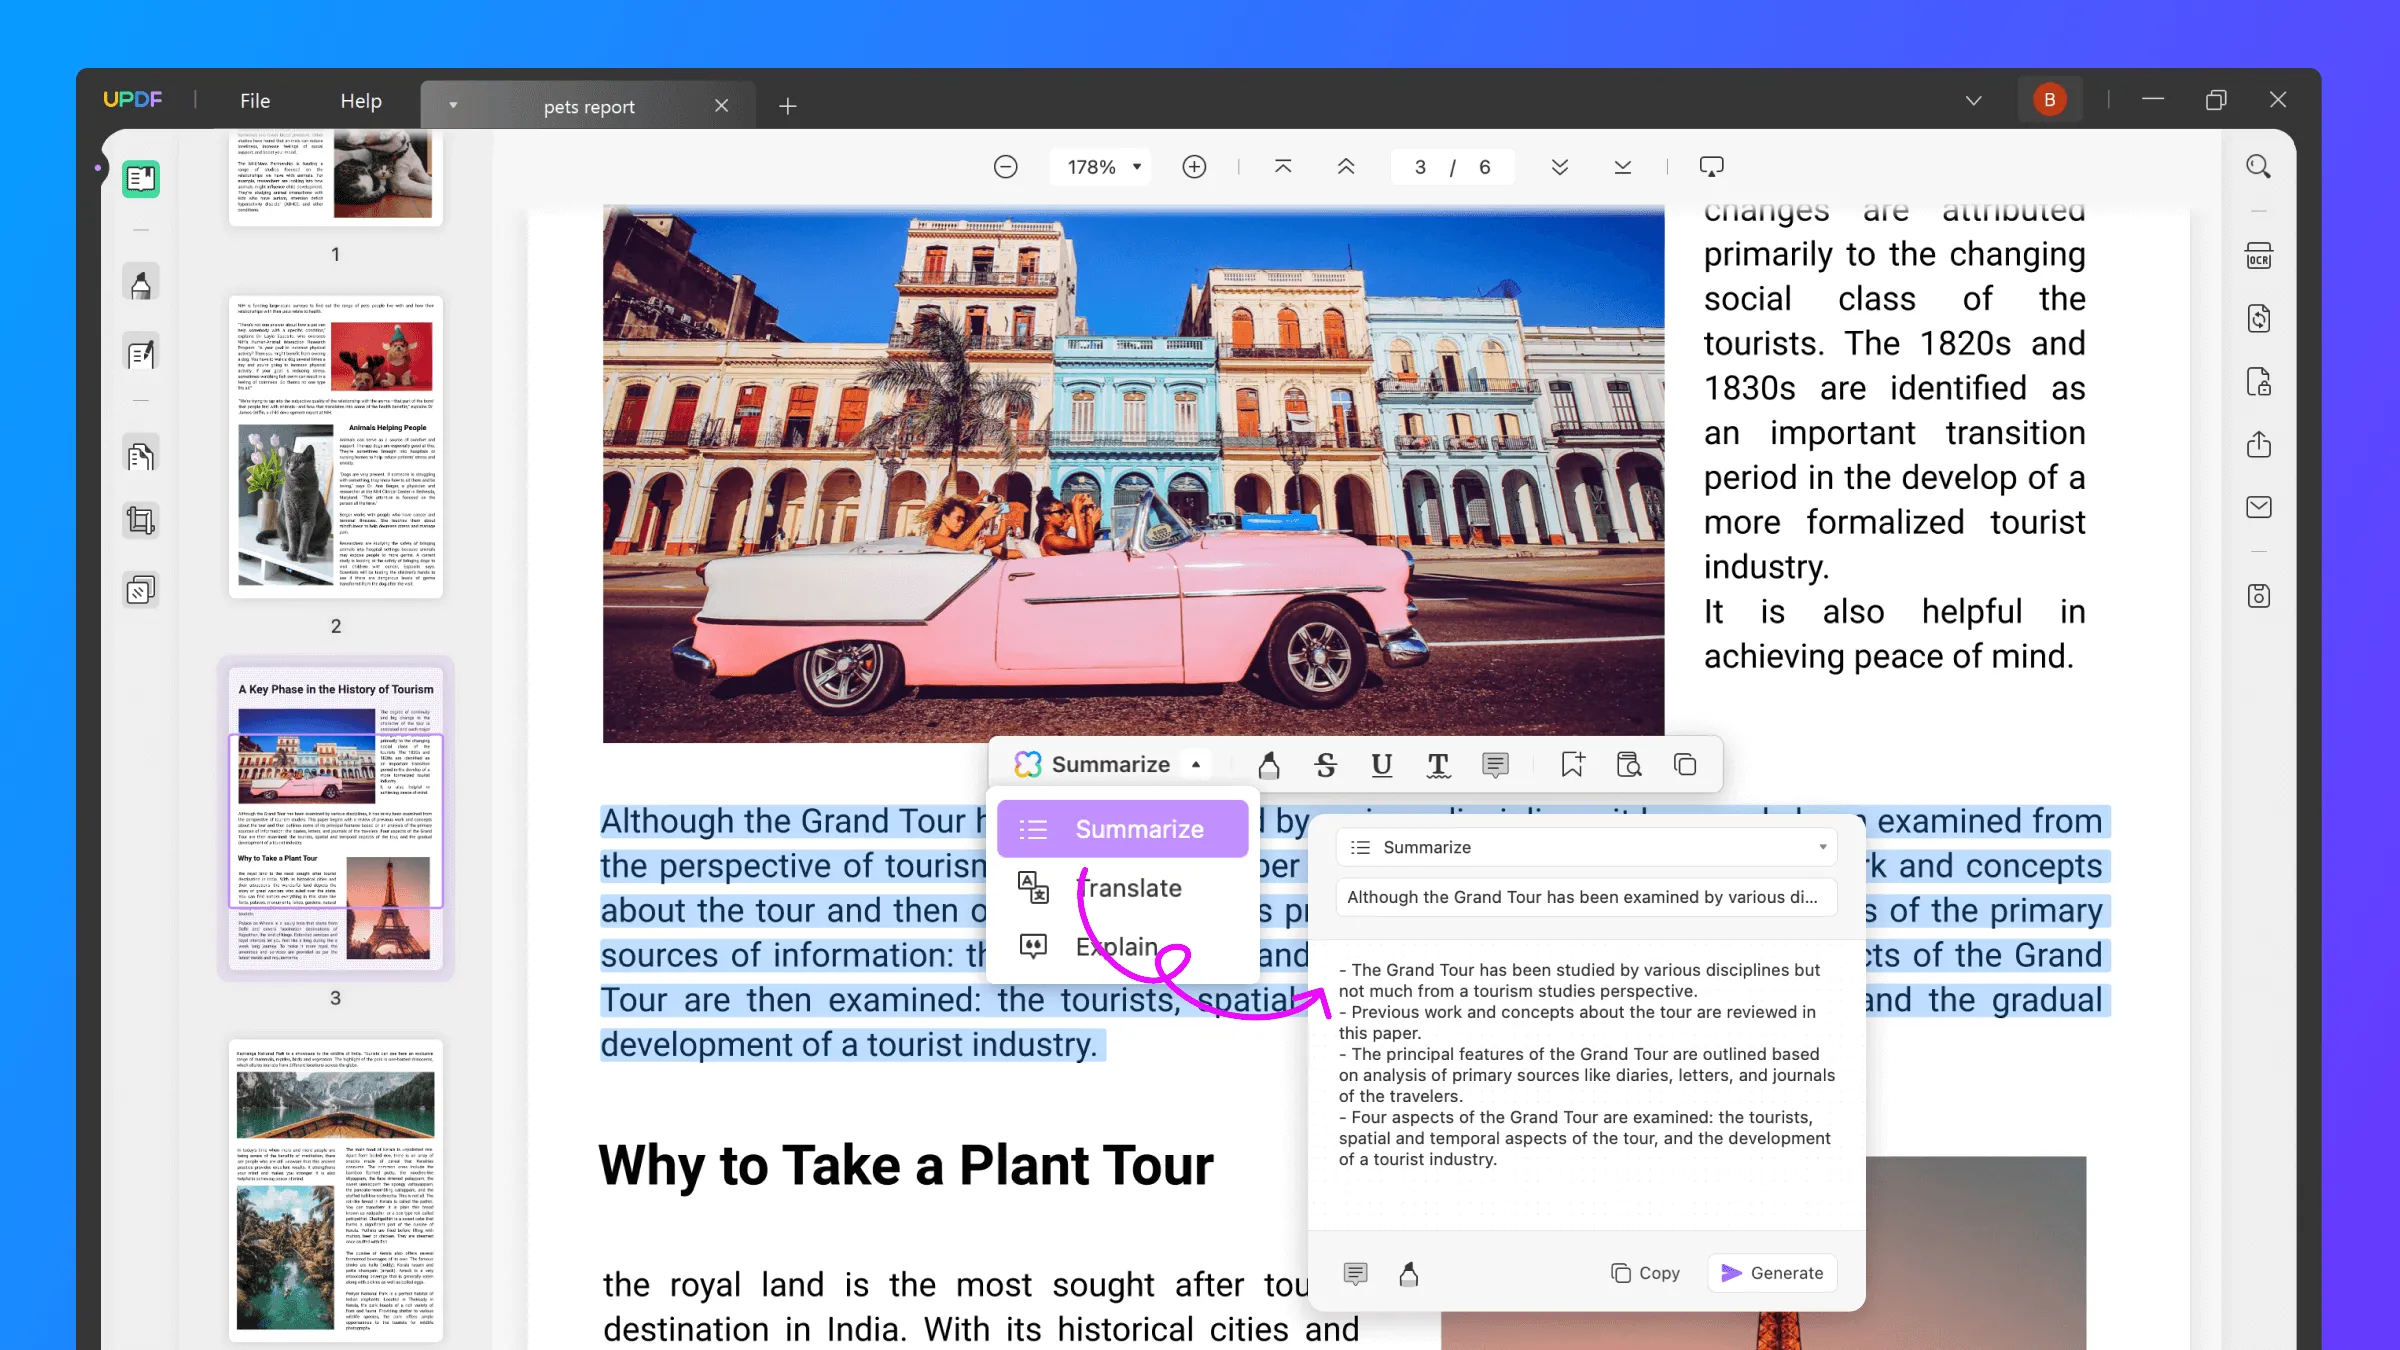Click the next page navigation arrow
Viewport: 2400px width, 1350px height.
[1559, 166]
